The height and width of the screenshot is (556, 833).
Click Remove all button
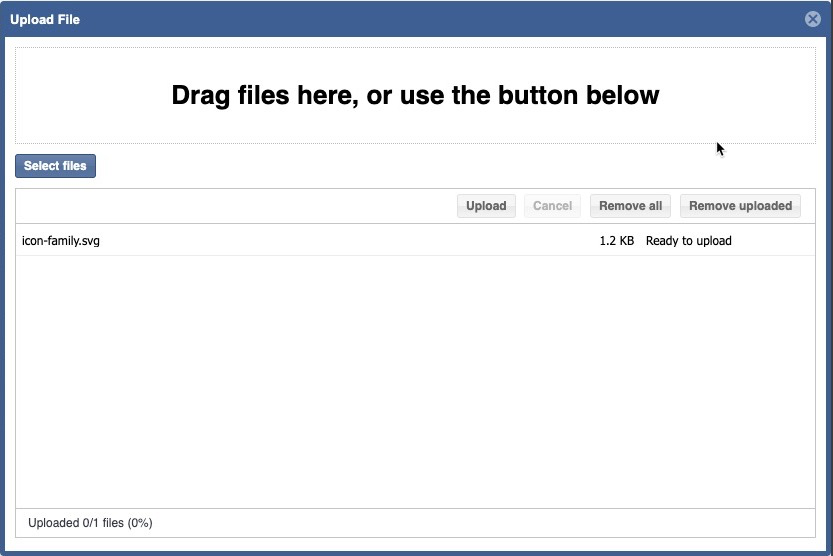tap(630, 206)
